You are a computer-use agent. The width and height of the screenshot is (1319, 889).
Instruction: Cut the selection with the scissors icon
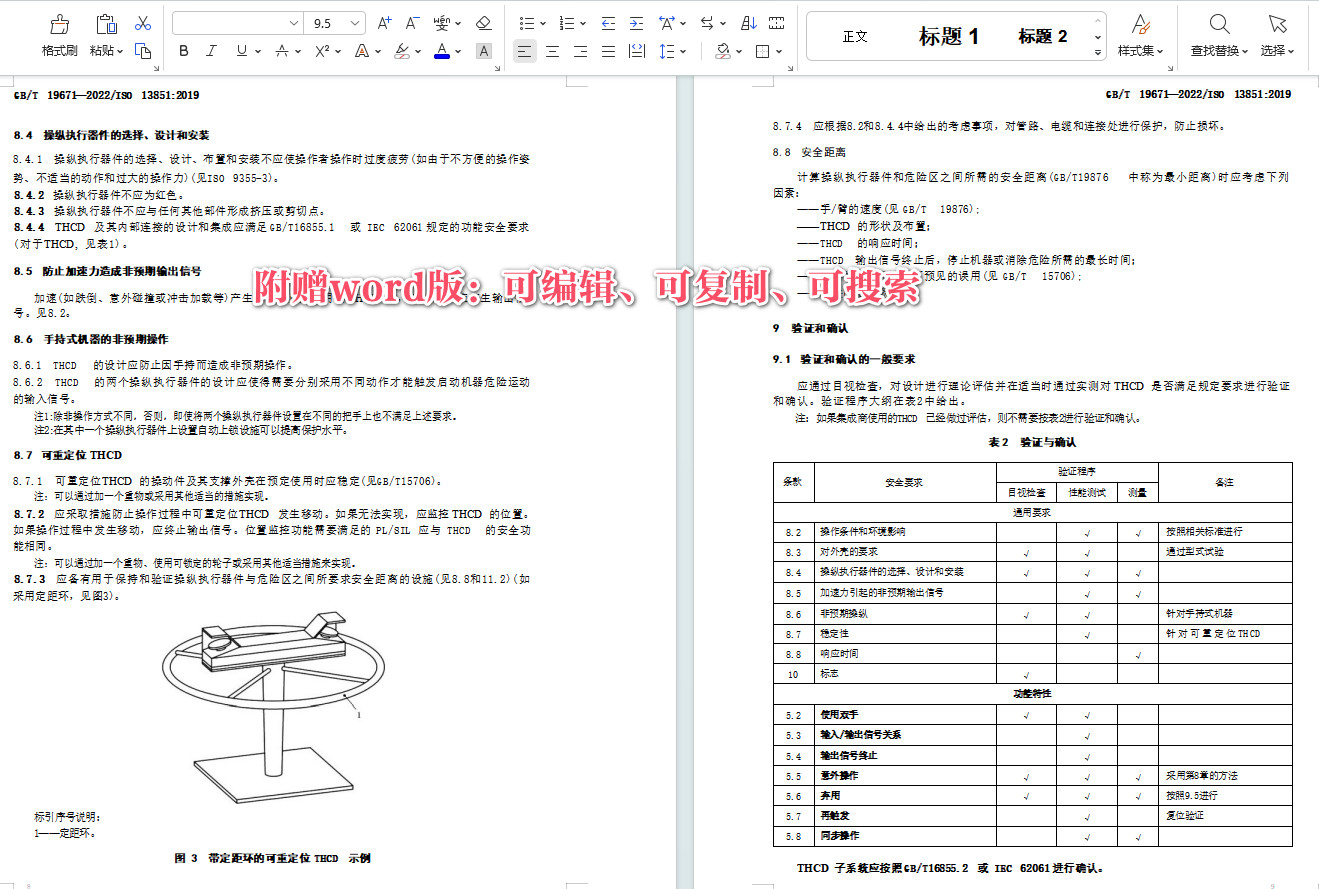click(144, 24)
